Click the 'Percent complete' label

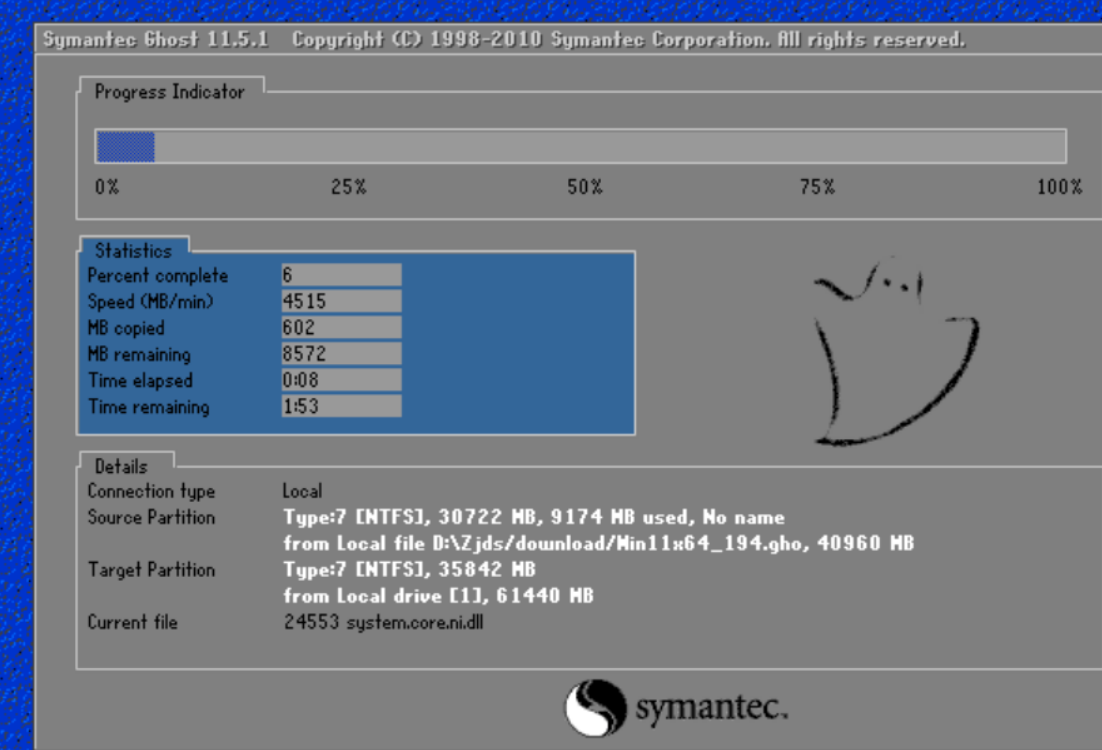point(157,276)
